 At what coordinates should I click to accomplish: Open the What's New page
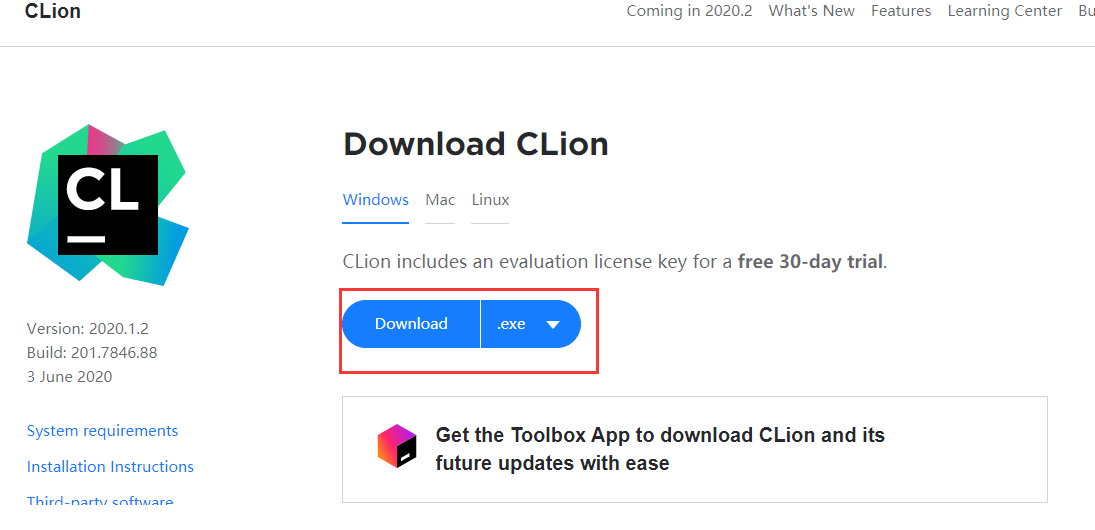pos(811,11)
